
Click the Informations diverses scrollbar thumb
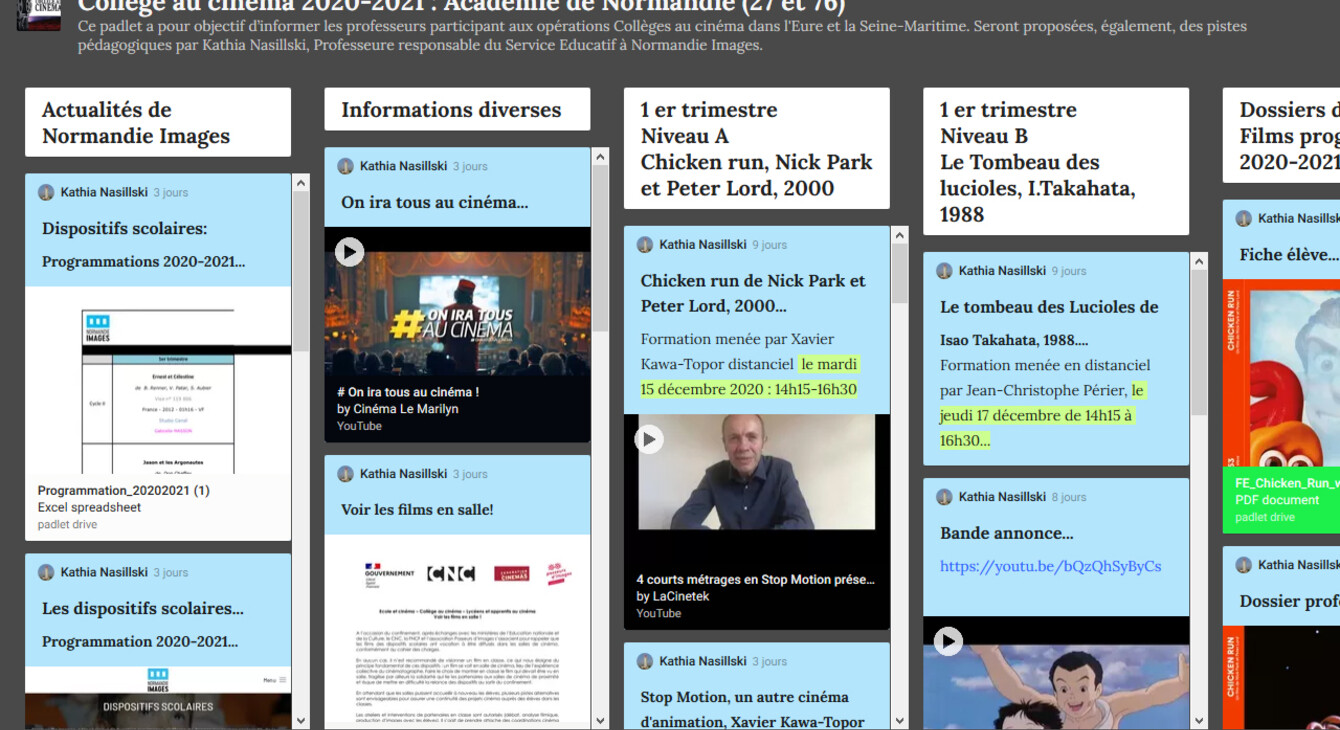(600, 250)
